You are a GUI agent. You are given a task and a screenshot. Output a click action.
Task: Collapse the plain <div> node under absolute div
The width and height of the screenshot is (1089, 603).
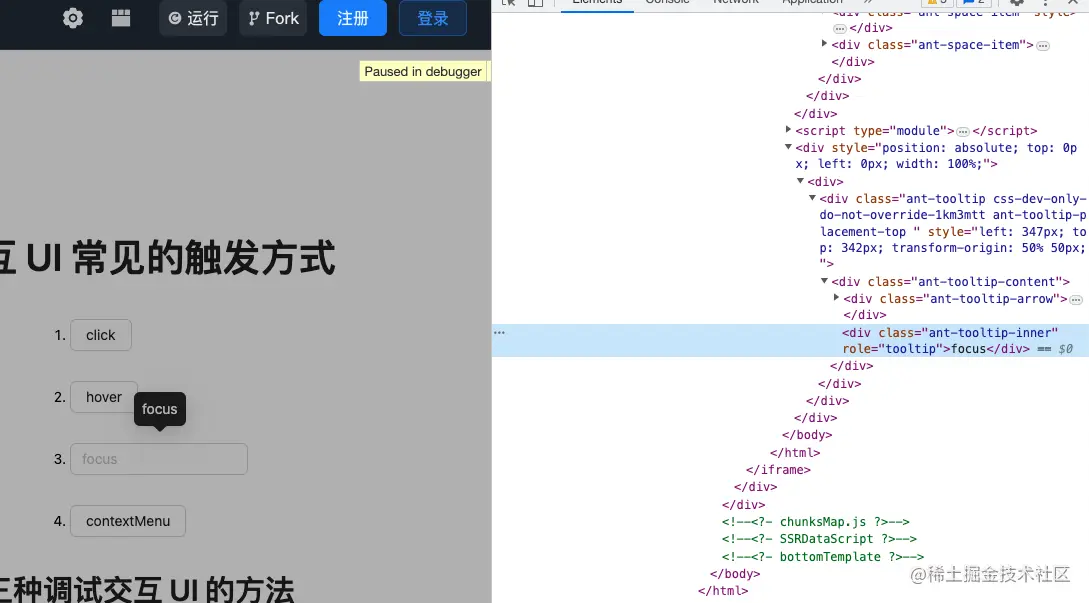pyautogui.click(x=800, y=181)
